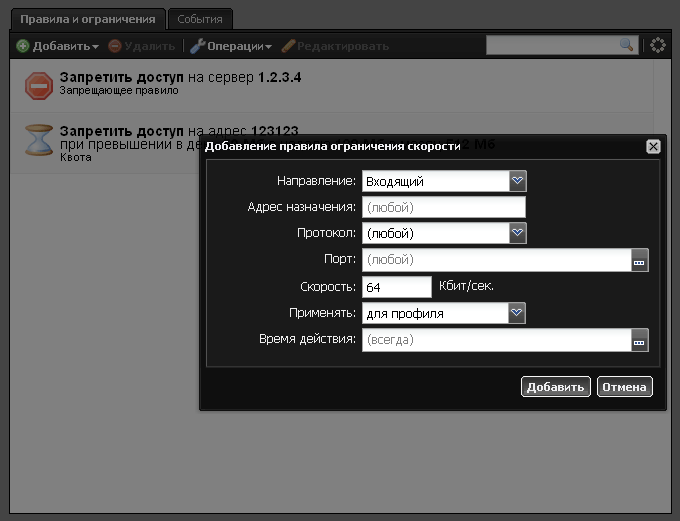Image resolution: width=680 pixels, height=521 pixels.
Task: Open the Операции dropdown menu
Action: (x=231, y=46)
